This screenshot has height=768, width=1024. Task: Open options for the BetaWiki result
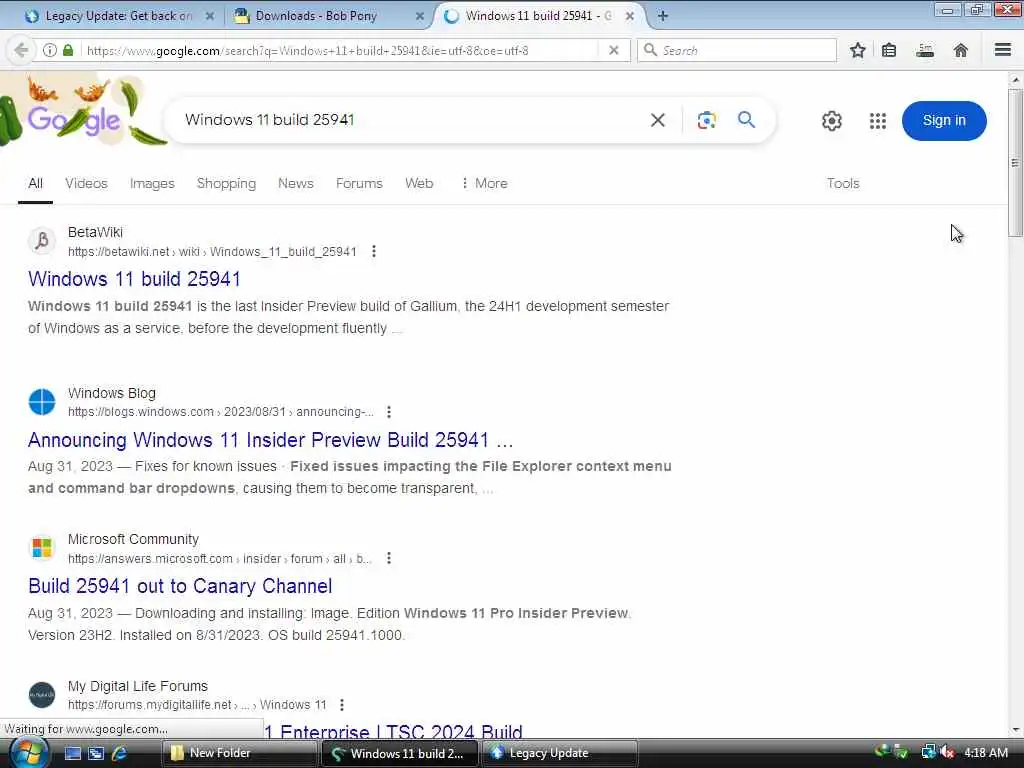[374, 251]
